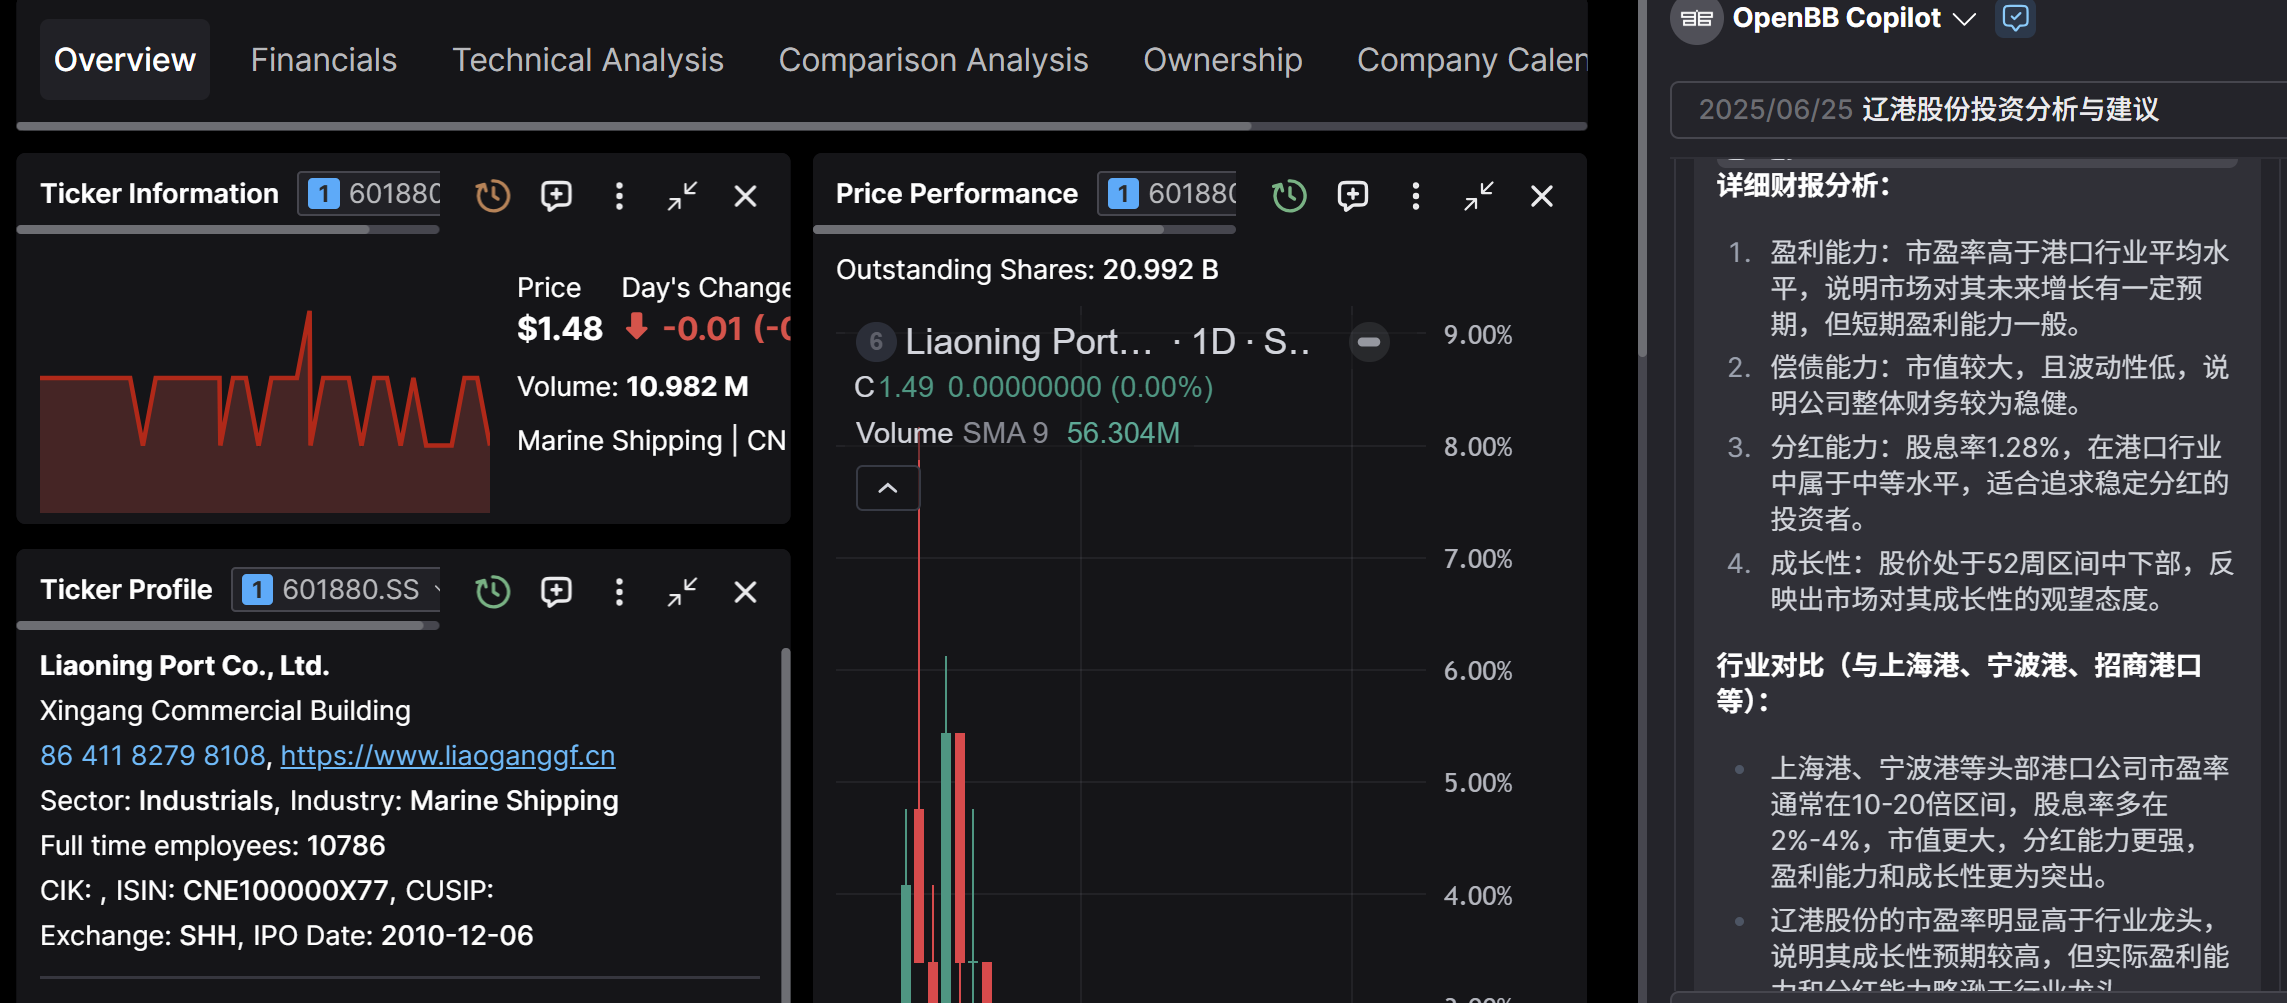Click refresh clock icon in Price Performance

pyautogui.click(x=1289, y=195)
